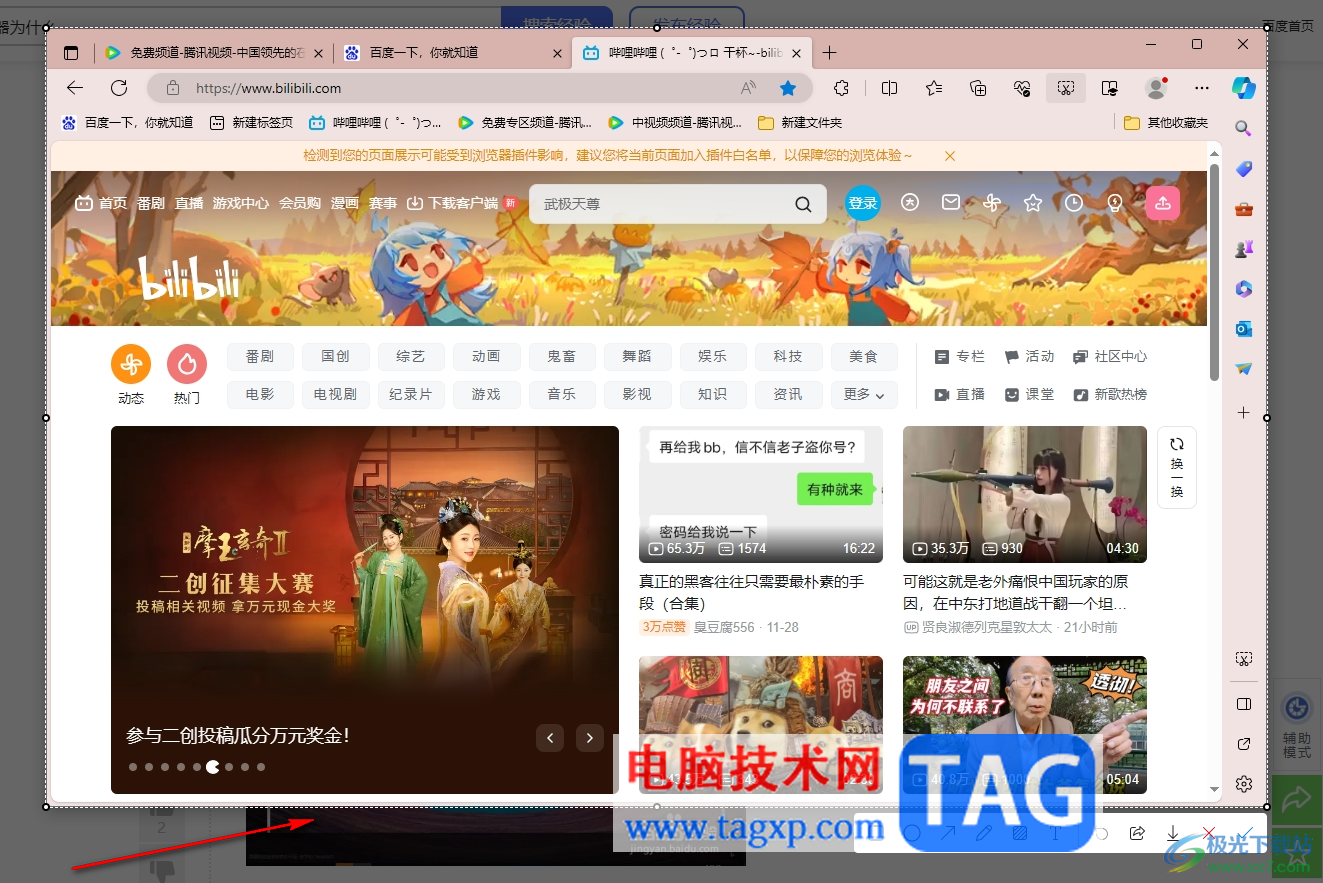
Task: Select the 纪录片 category
Action: 411,395
